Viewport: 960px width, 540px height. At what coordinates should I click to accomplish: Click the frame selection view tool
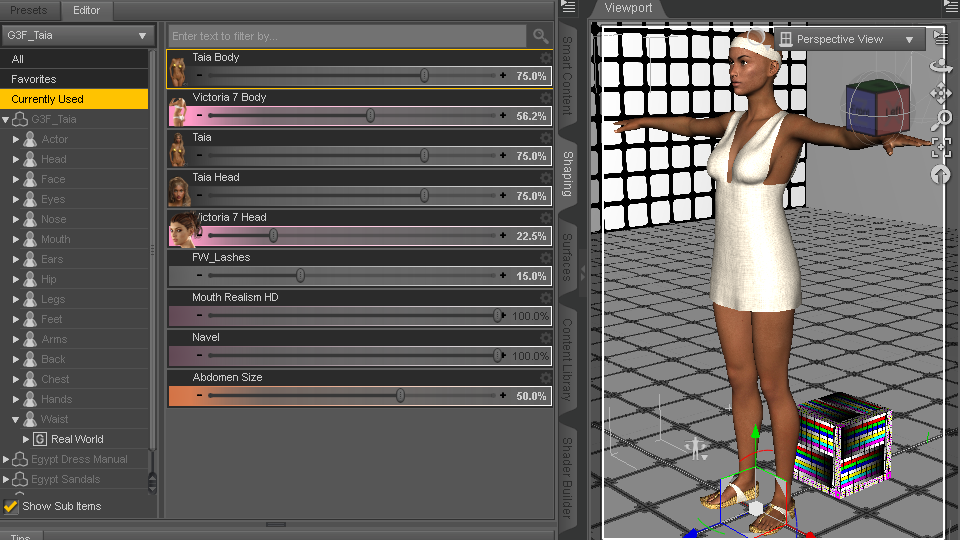pos(940,148)
